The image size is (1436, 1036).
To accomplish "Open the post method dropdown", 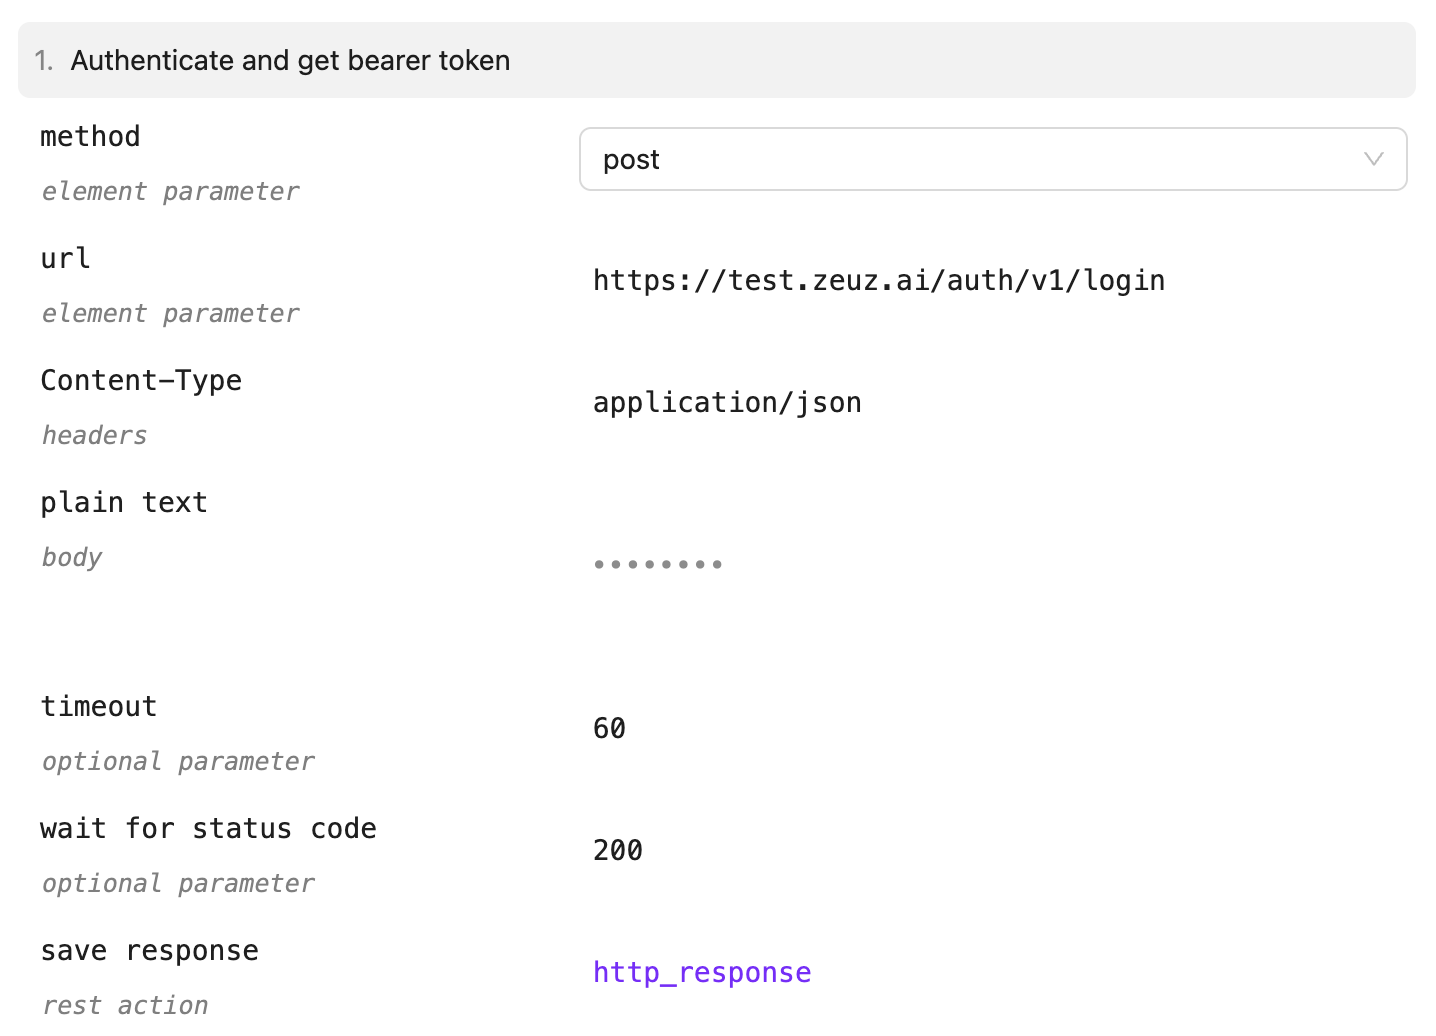I will [993, 159].
